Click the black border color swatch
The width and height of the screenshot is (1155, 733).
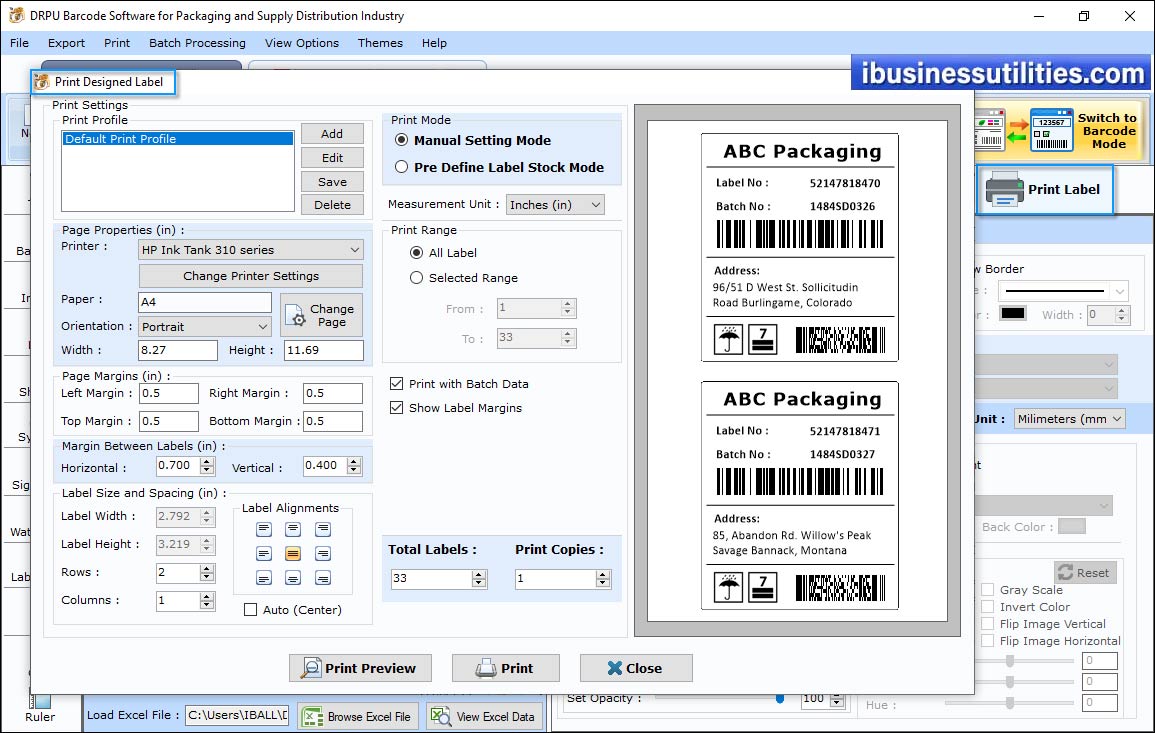[x=1012, y=313]
